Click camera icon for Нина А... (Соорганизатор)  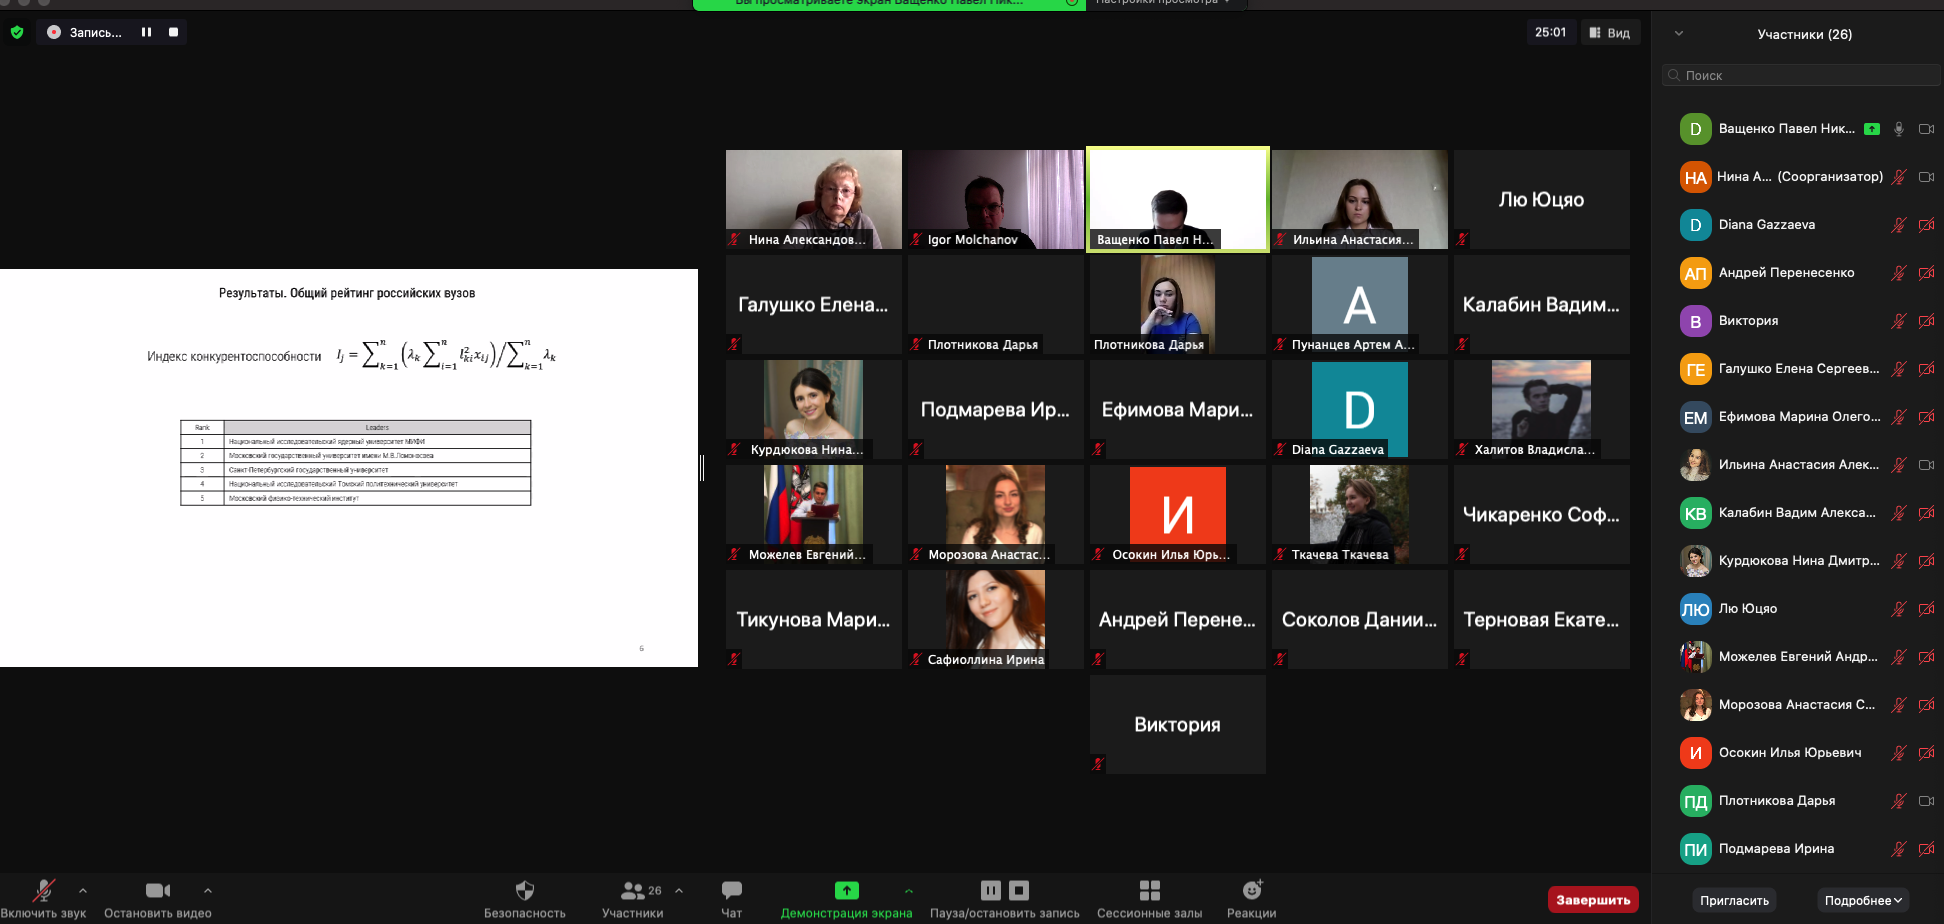[1926, 177]
